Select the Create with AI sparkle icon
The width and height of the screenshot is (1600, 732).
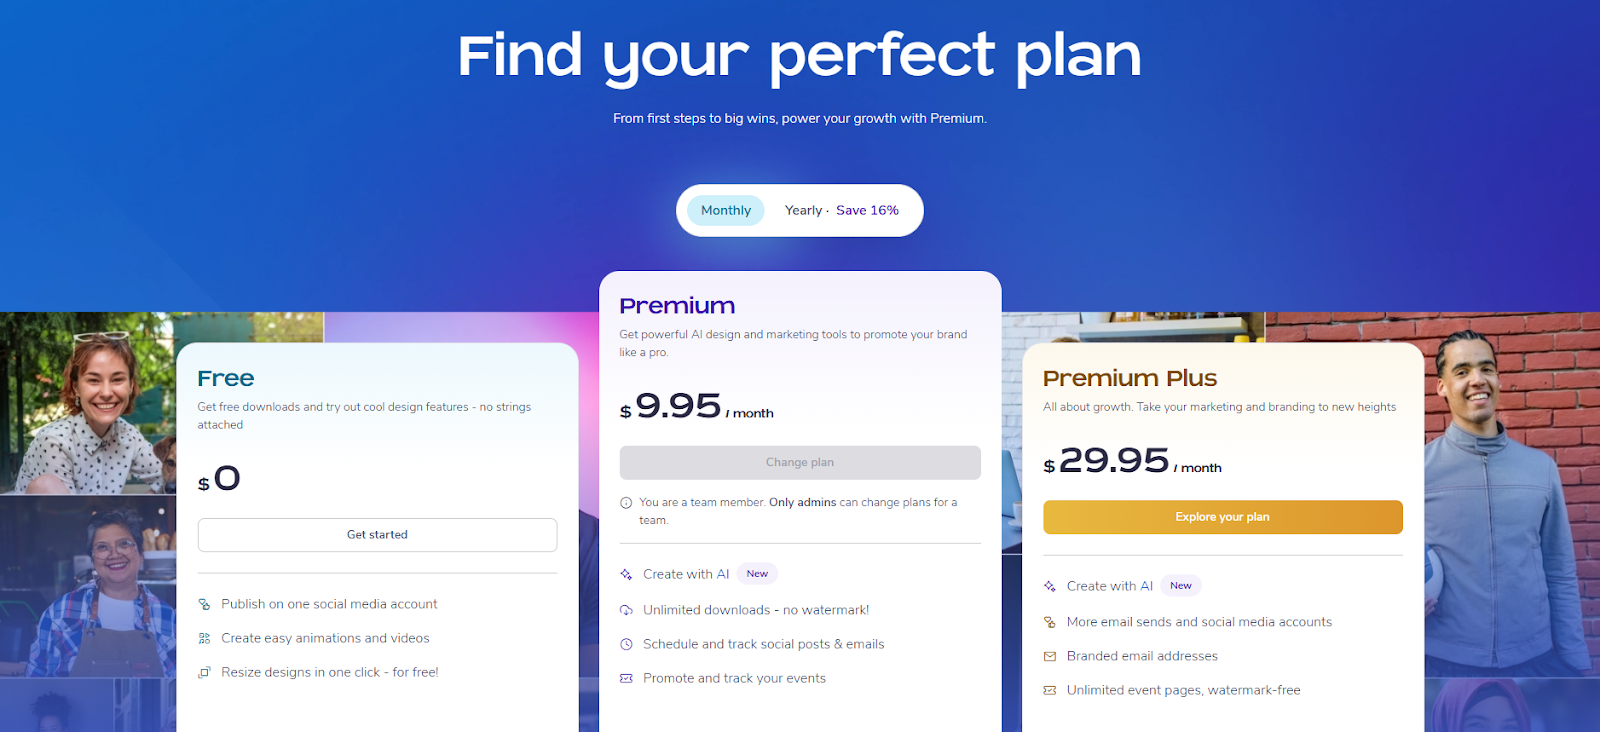628,573
